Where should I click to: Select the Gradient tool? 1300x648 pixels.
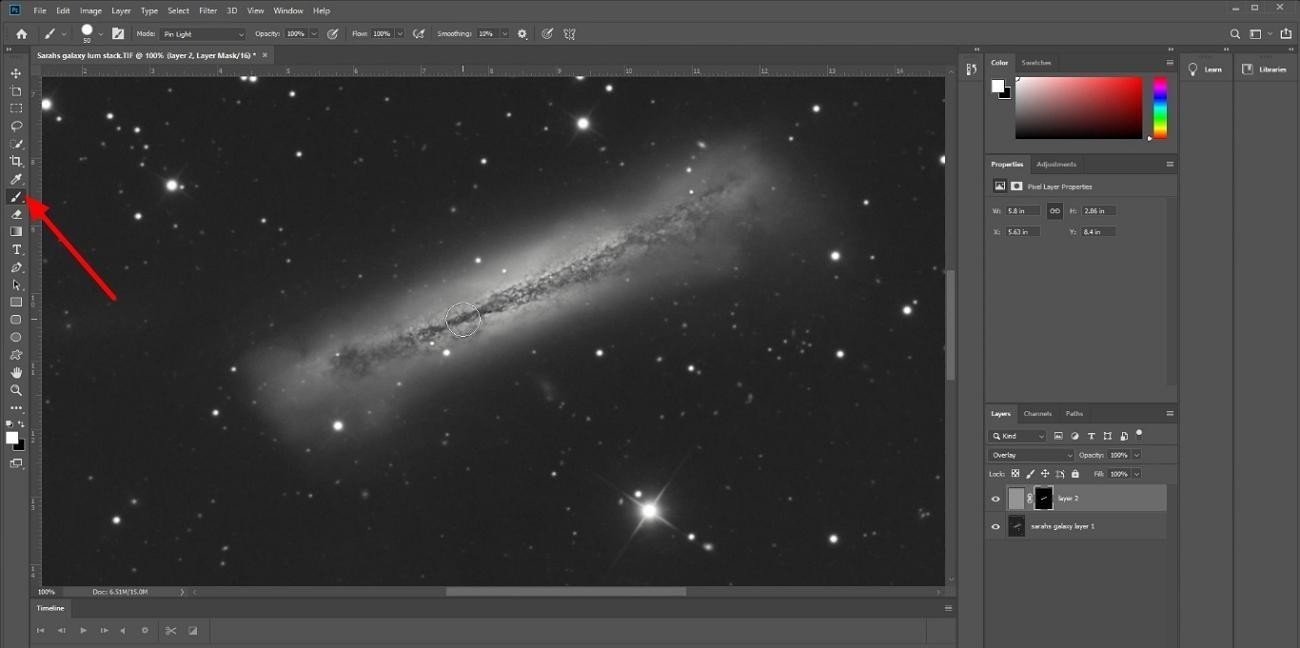(x=16, y=231)
